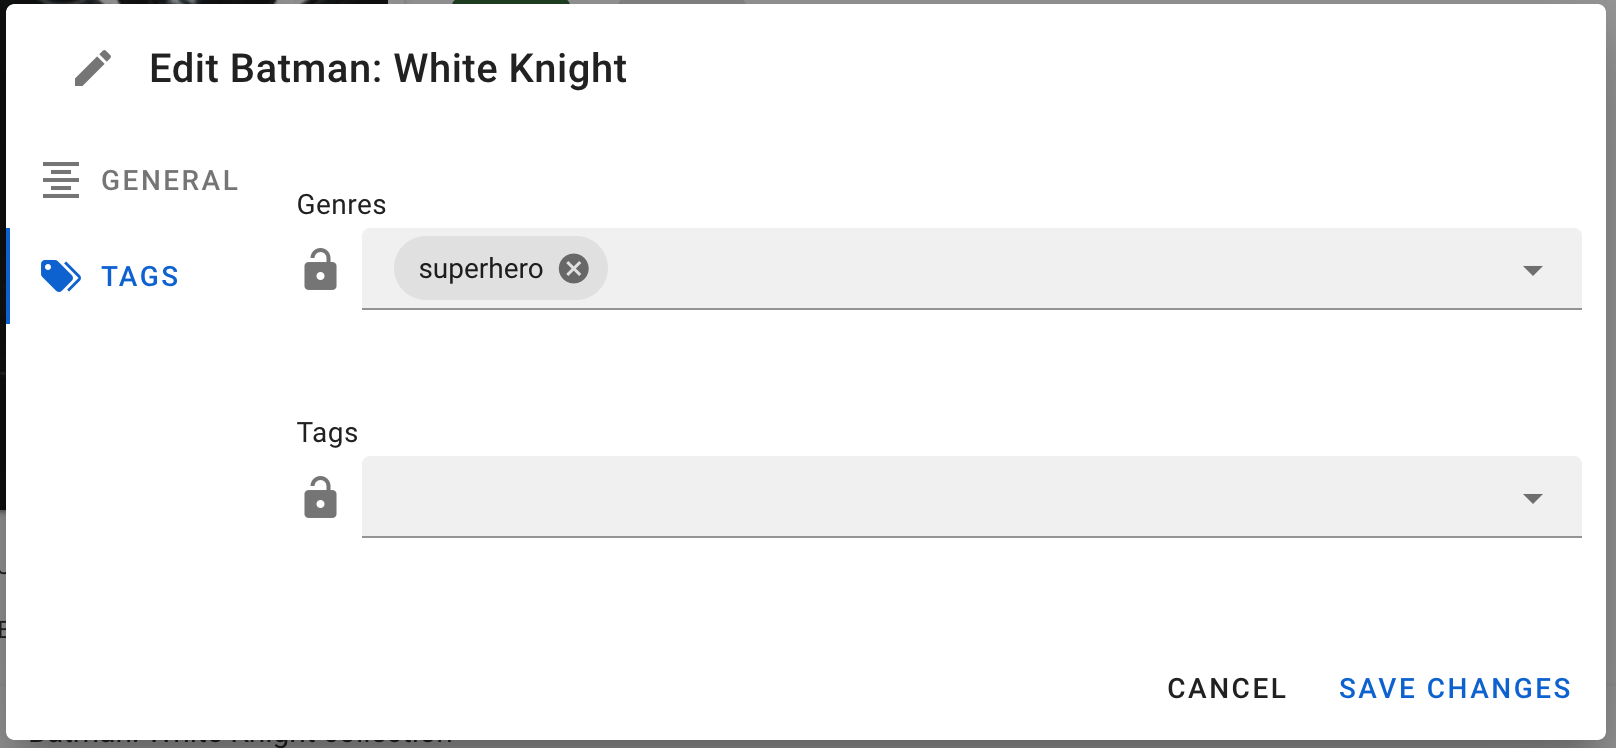This screenshot has height=748, width=1616.
Task: Click the blue tag icon in sidebar
Action: point(61,276)
